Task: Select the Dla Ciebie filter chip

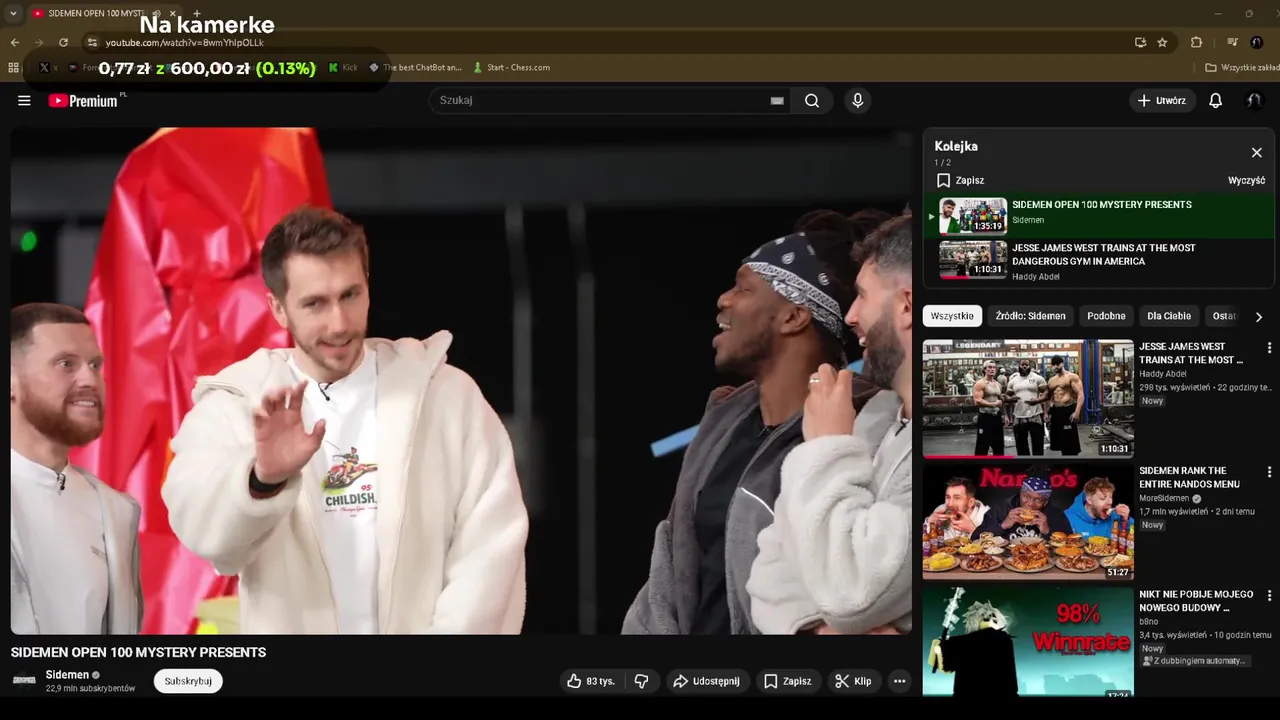Action: [1169, 316]
